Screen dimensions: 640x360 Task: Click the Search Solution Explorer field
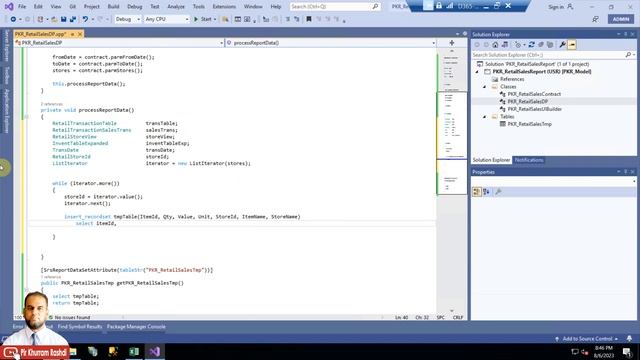[x=553, y=55]
